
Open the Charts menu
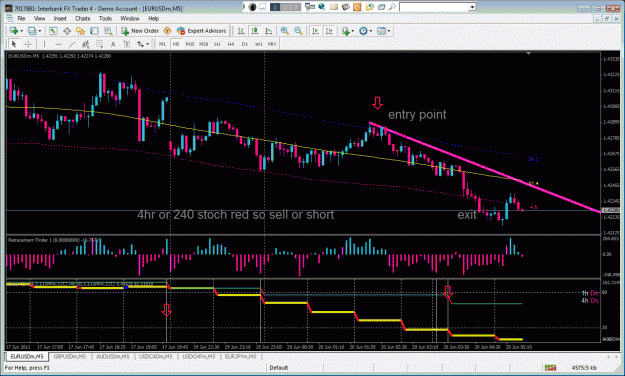click(83, 18)
